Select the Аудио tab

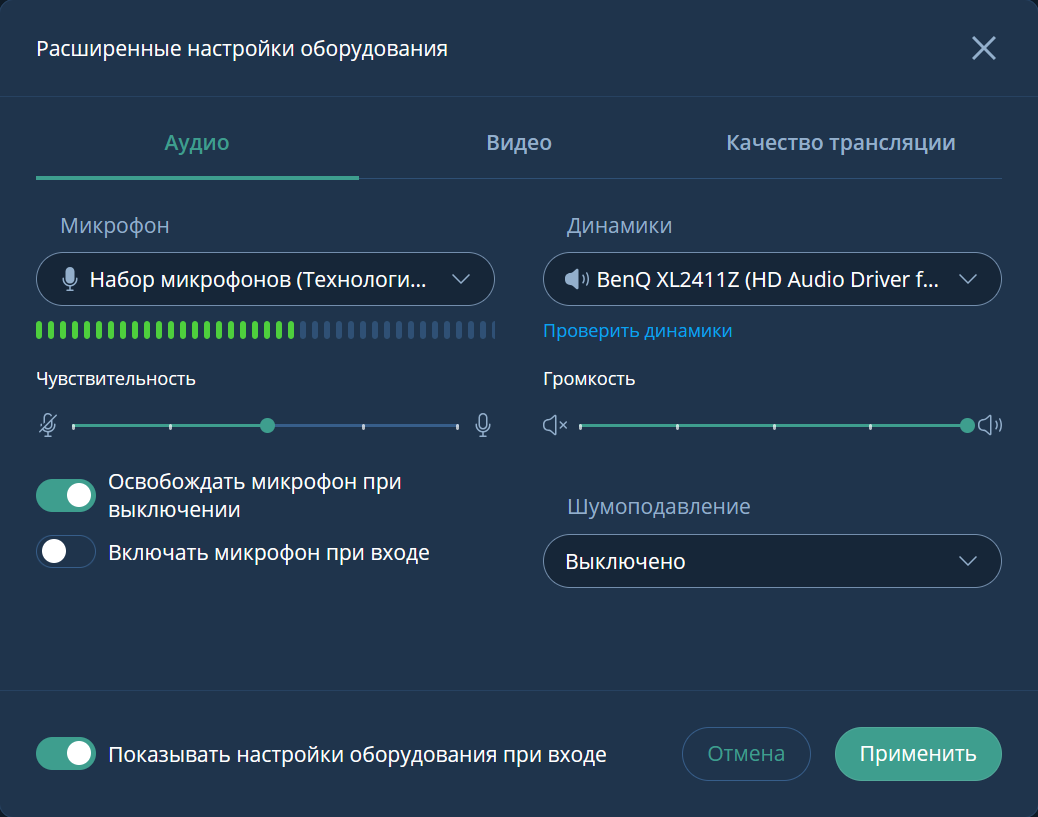(x=197, y=142)
